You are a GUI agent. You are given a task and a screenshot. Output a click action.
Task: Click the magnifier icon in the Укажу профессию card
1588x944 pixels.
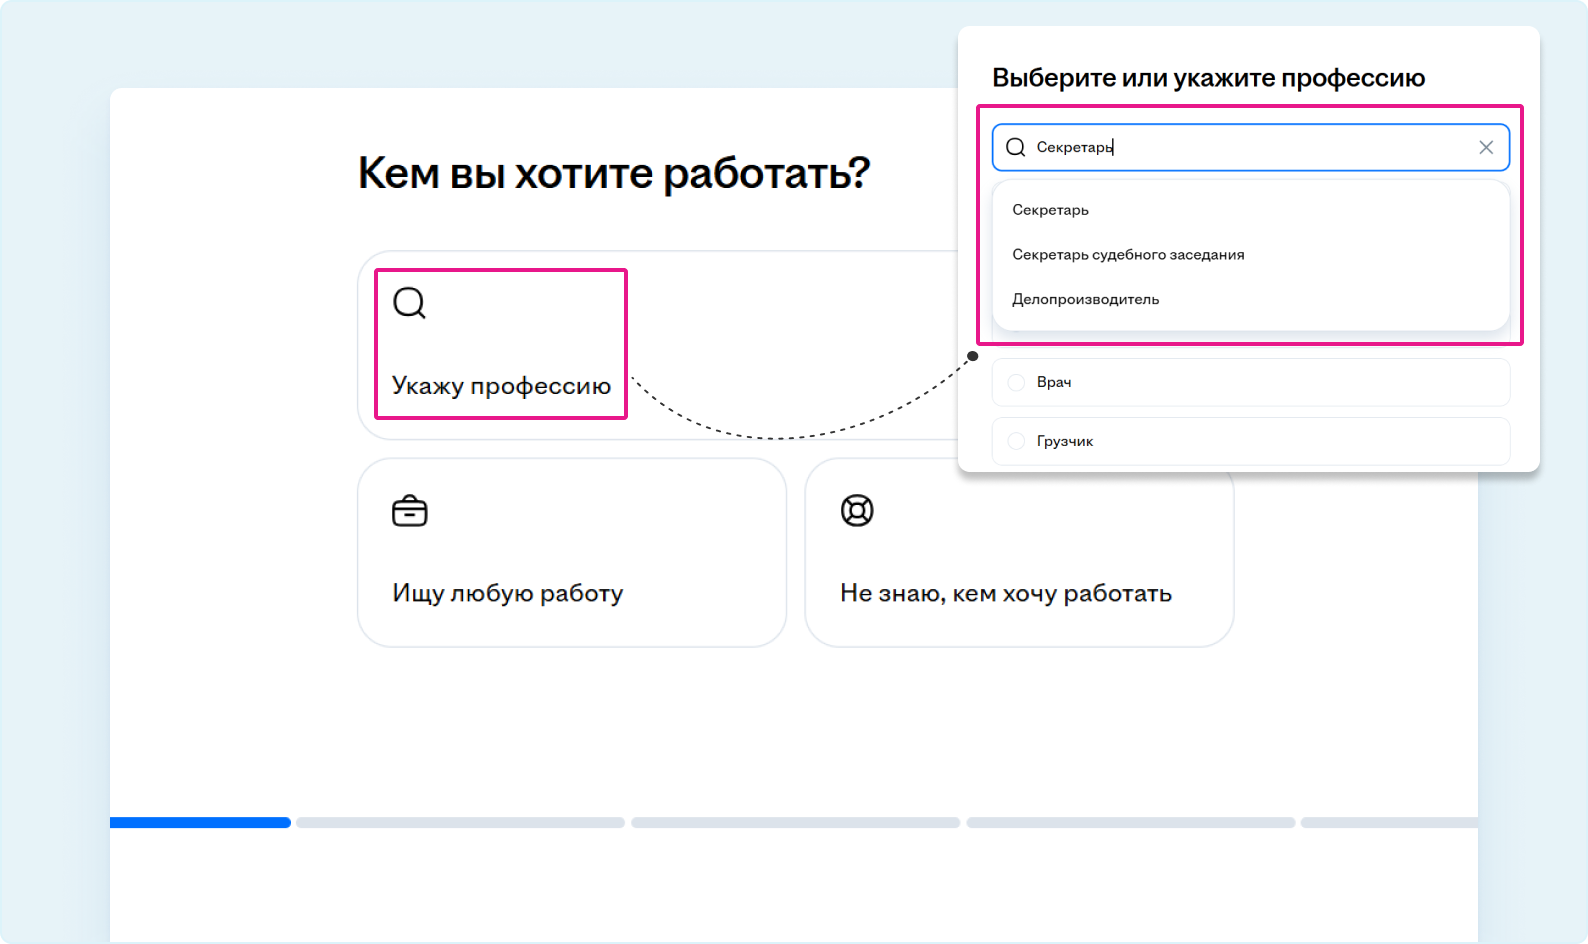click(x=409, y=303)
